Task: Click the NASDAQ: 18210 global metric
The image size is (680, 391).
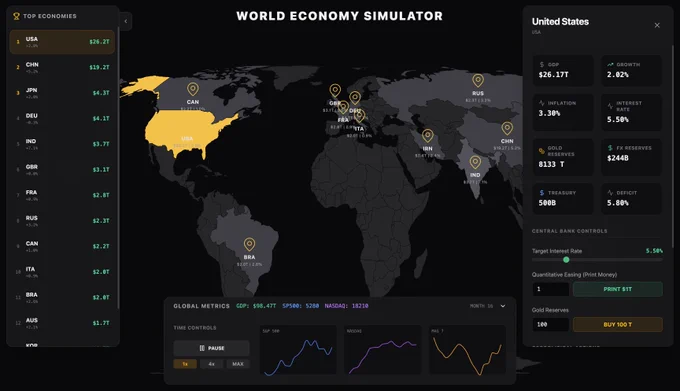Action: [347, 306]
